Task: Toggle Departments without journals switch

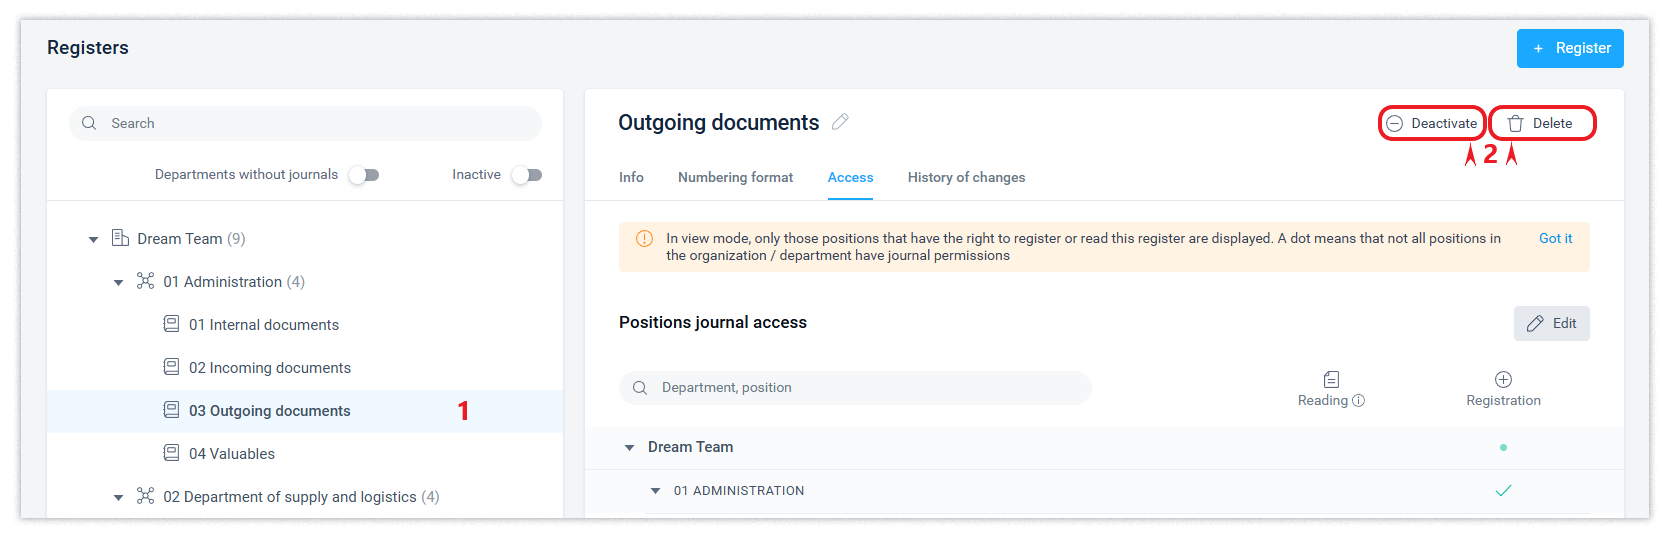Action: [x=364, y=175]
